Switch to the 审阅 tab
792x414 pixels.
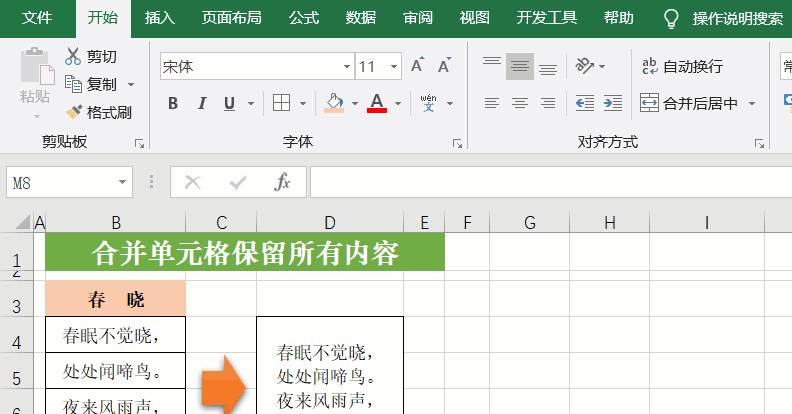[x=418, y=18]
